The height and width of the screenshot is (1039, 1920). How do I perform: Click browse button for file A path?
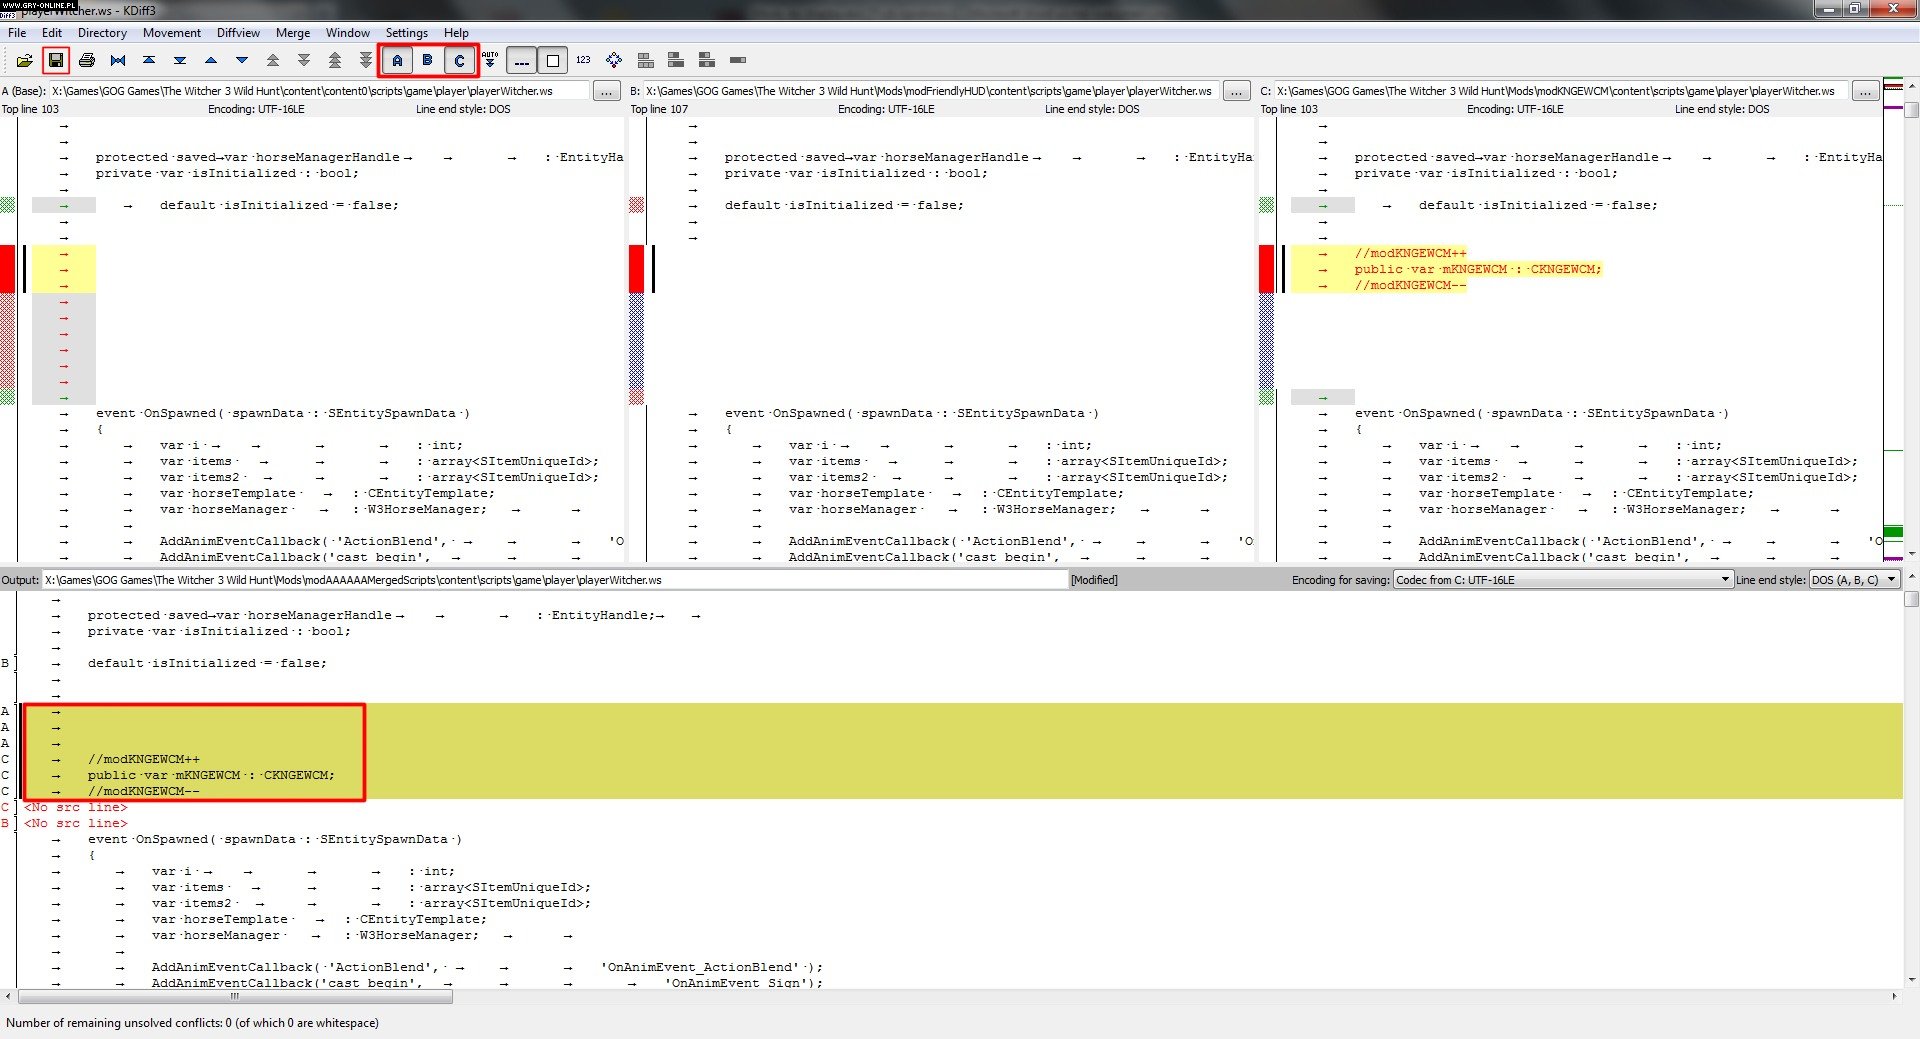(607, 92)
